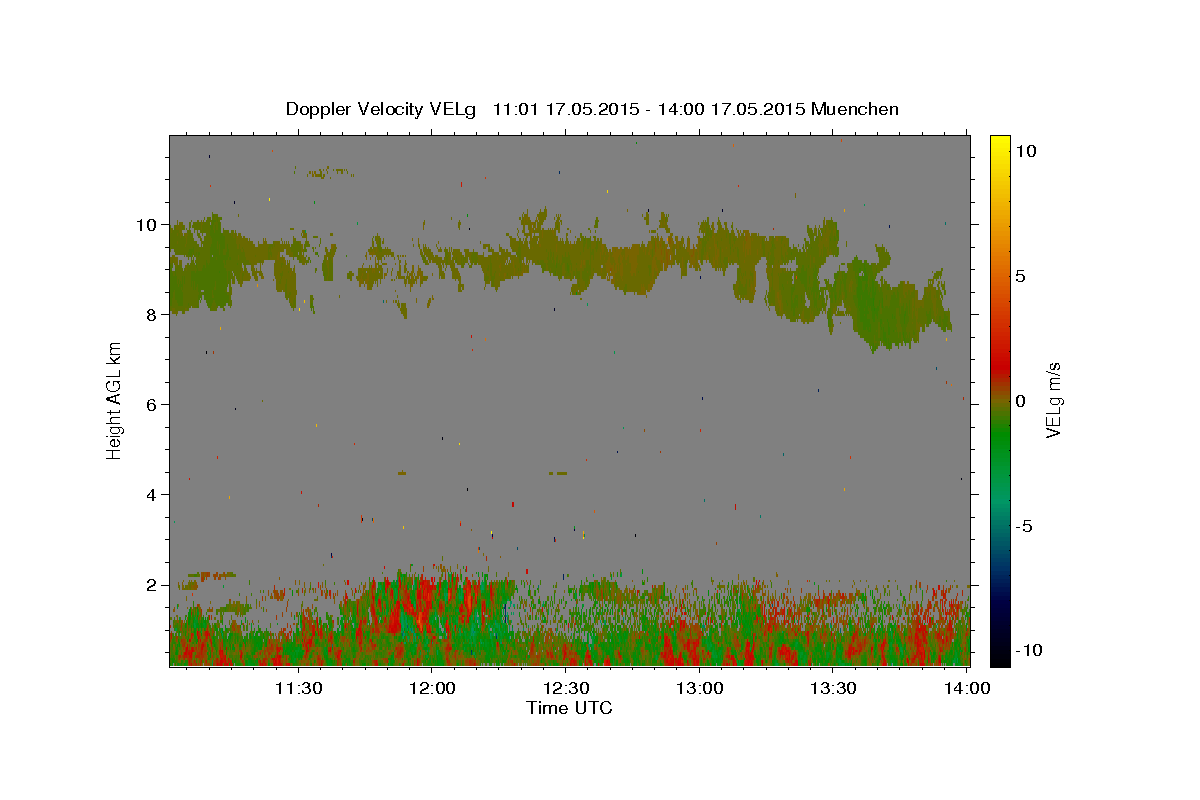This screenshot has width=1200, height=800.
Task: Click the colorbar value 0
Action: [x=1020, y=401]
